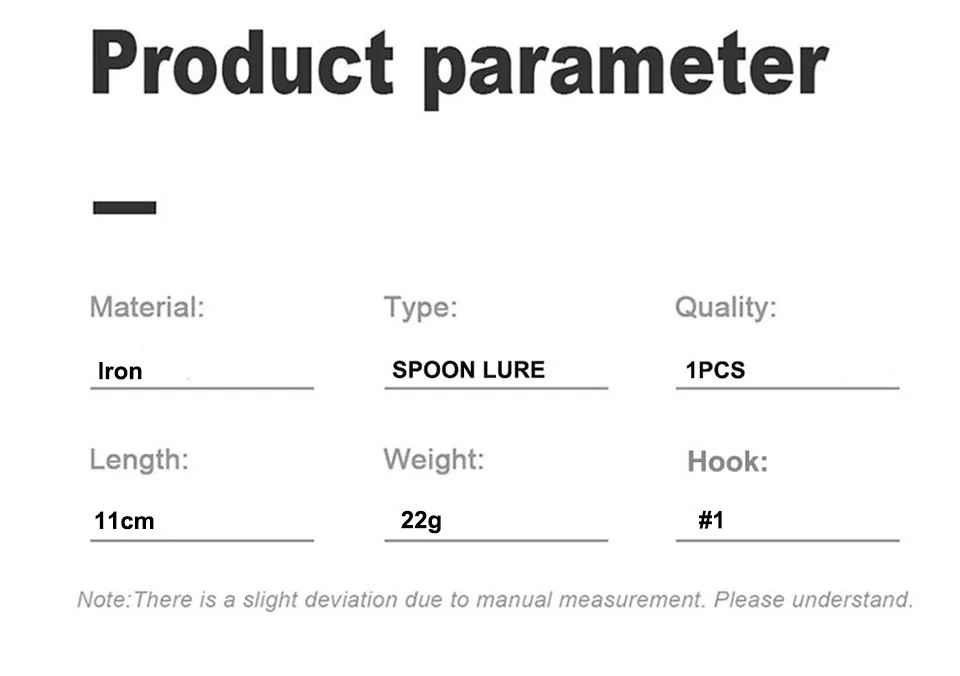This screenshot has width=960, height=676.
Task: Click the black dash below the heading
Action: pyautogui.click(x=124, y=208)
